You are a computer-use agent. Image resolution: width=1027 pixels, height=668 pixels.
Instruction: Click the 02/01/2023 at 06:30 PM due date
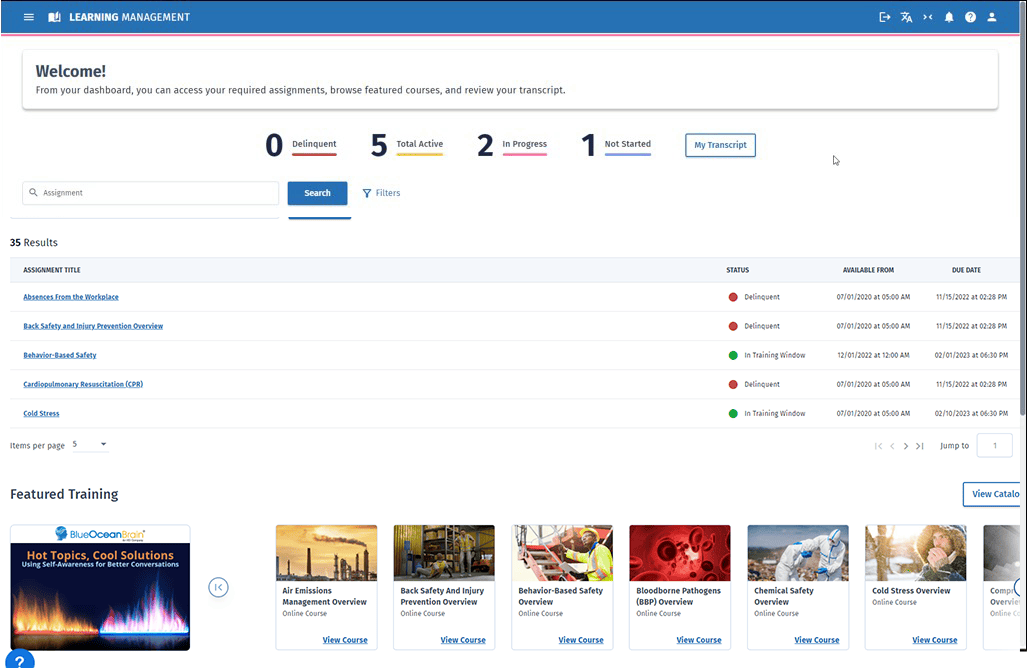click(971, 355)
